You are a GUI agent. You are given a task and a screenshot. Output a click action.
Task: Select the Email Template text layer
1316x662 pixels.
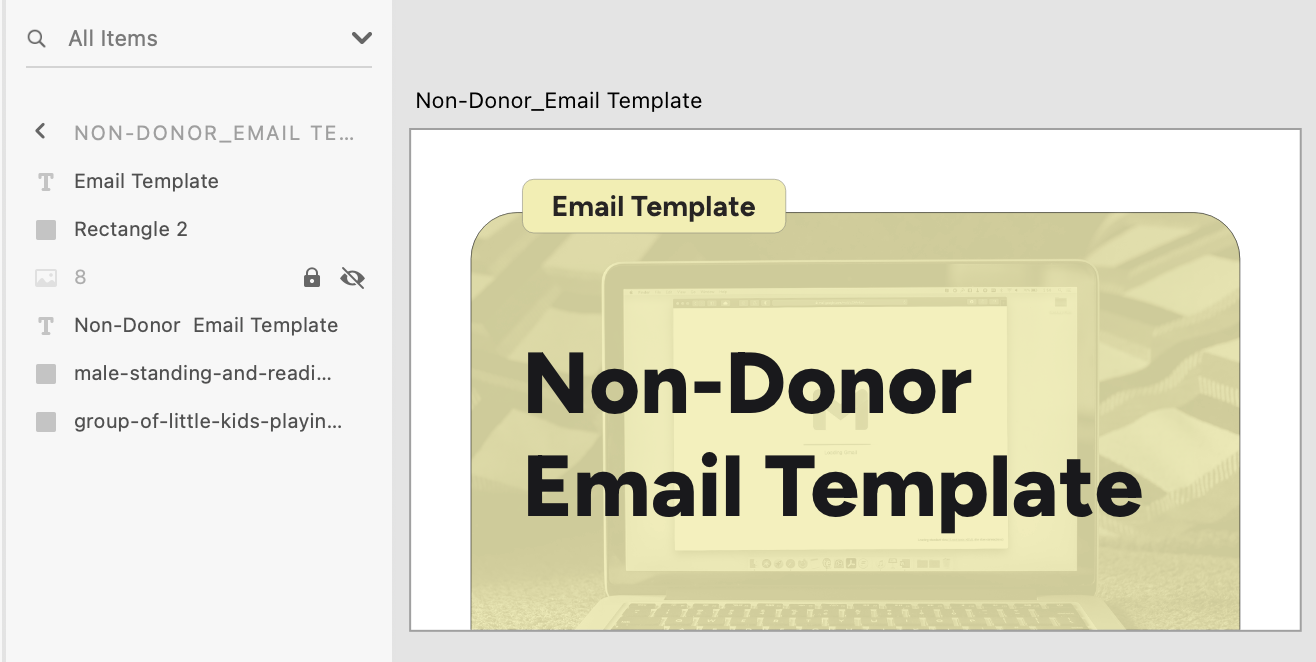point(145,181)
